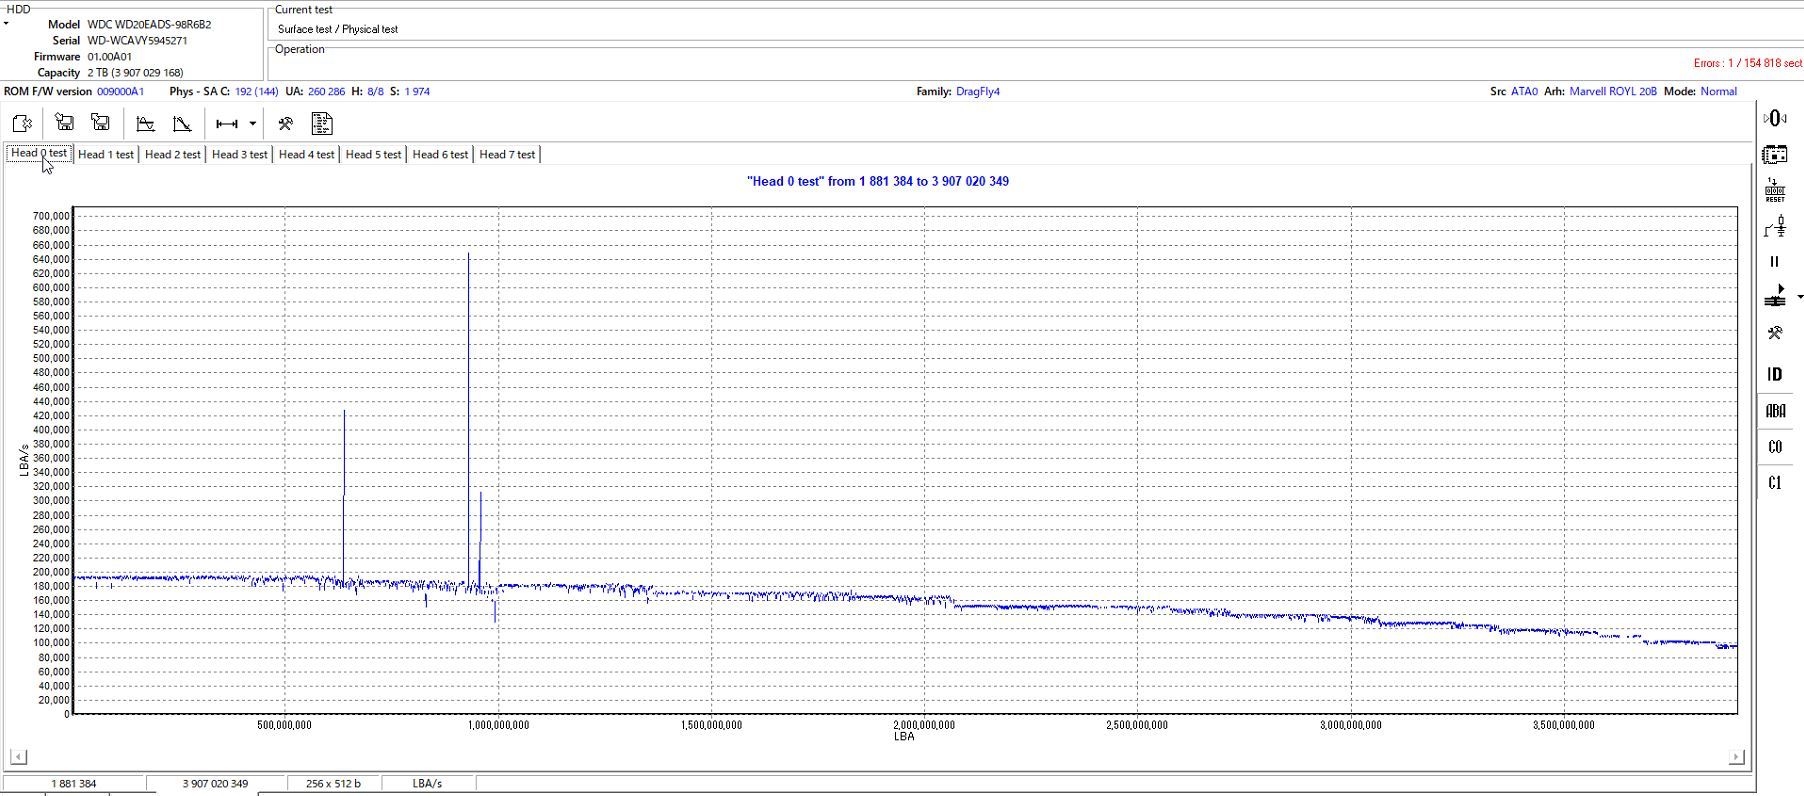
Task: Click the second save-to-disk toolbar icon
Action: pos(100,123)
